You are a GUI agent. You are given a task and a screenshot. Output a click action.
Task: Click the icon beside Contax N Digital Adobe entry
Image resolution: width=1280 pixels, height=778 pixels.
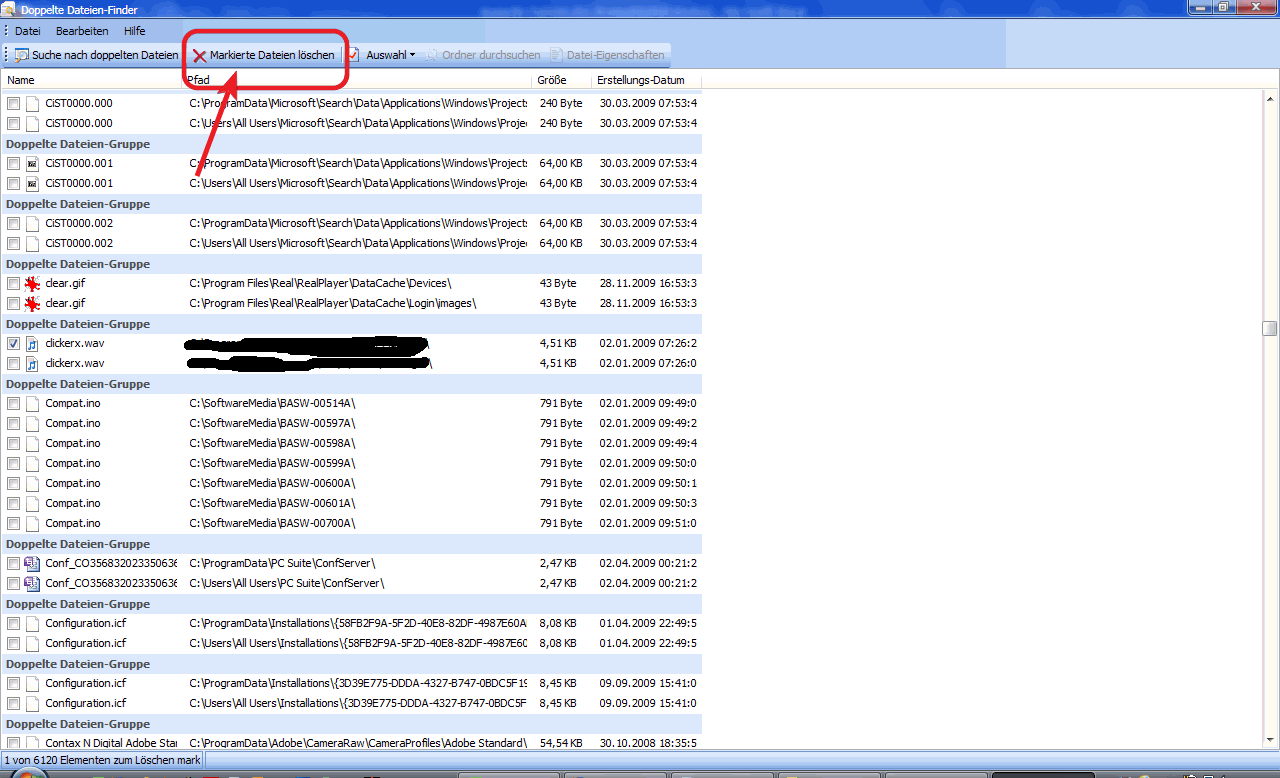click(32, 743)
